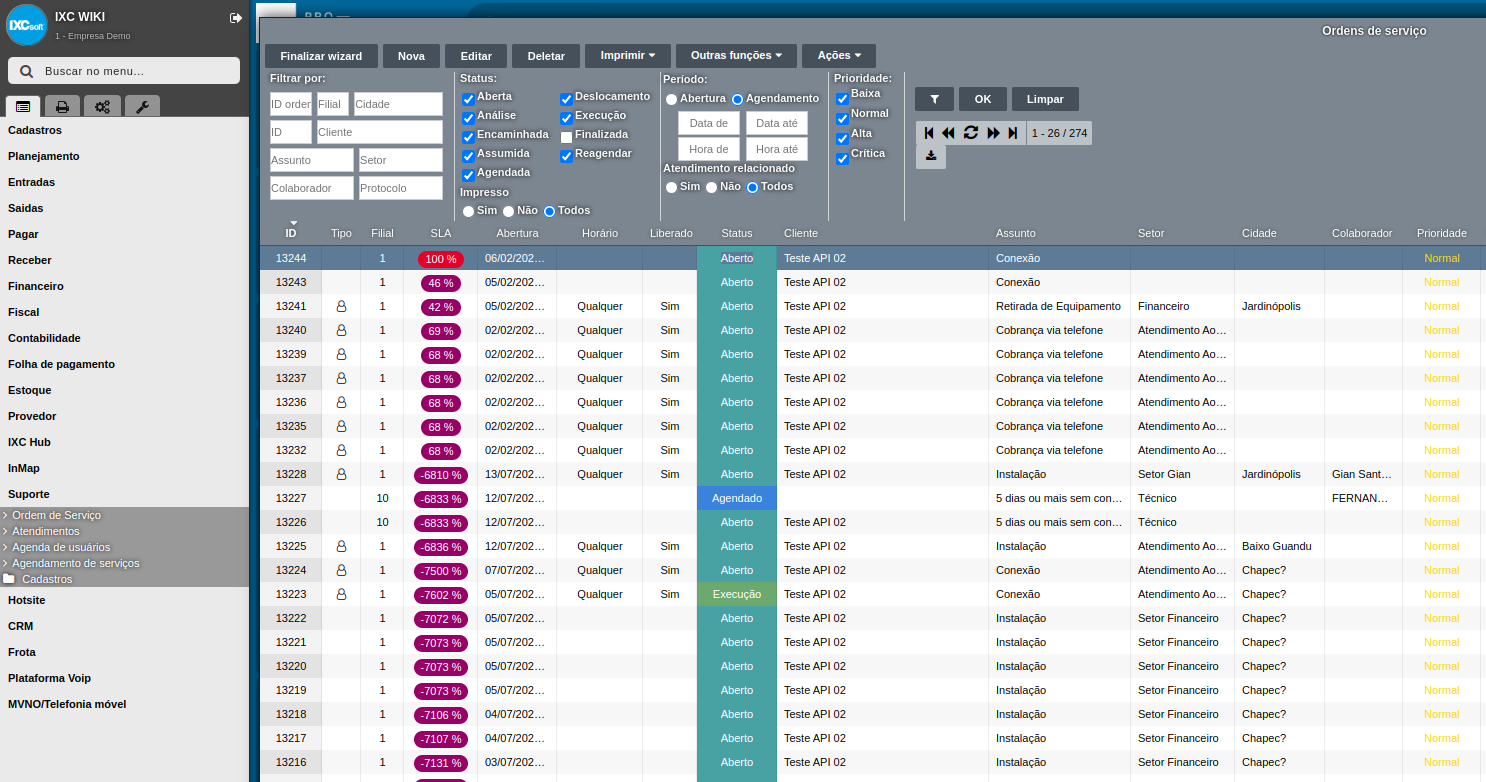The image size is (1486, 782).
Task: Click the IXCsoft logo
Action: coord(27,25)
